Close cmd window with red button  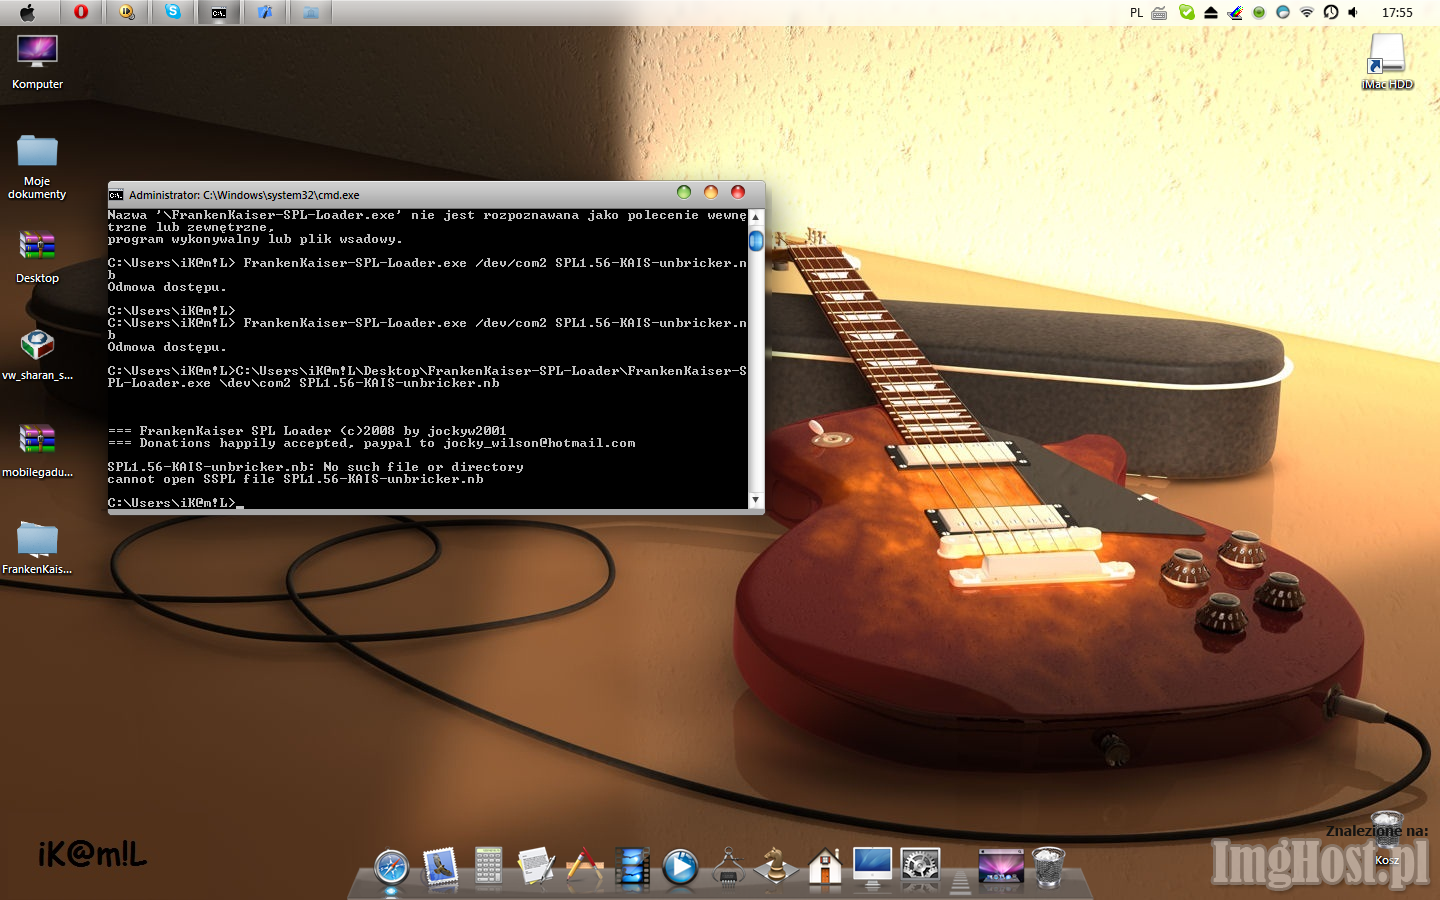coord(738,192)
